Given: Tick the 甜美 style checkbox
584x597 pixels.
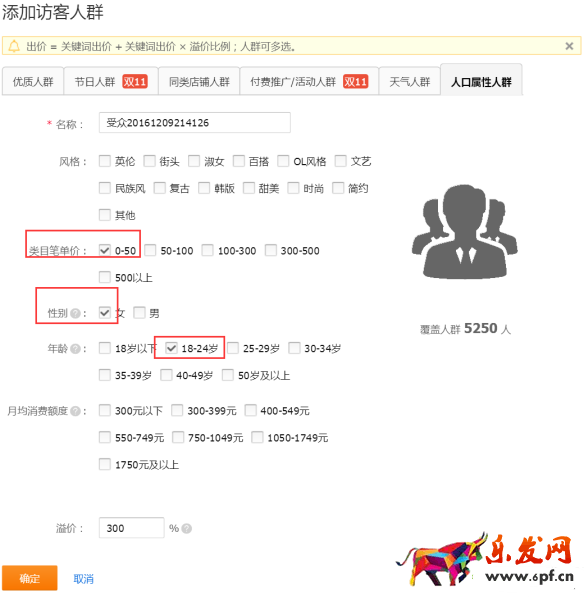Looking at the screenshot, I should click(249, 188).
